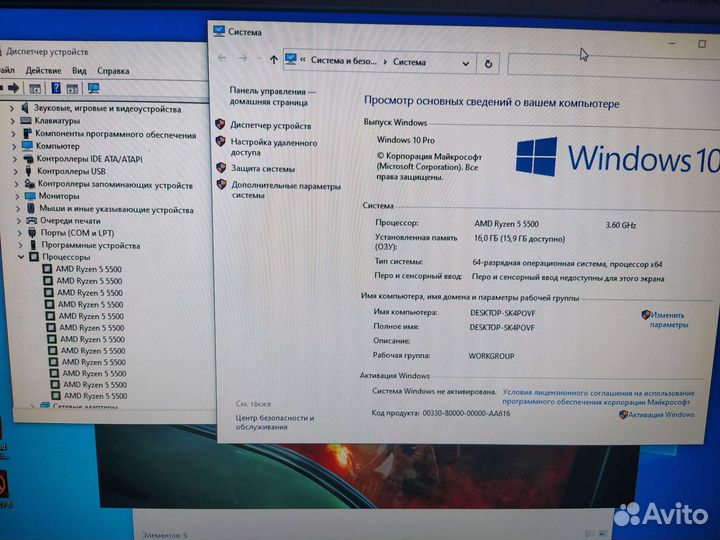Select Порты (COM и LPT) tree item
The width and height of the screenshot is (720, 540).
point(77,233)
